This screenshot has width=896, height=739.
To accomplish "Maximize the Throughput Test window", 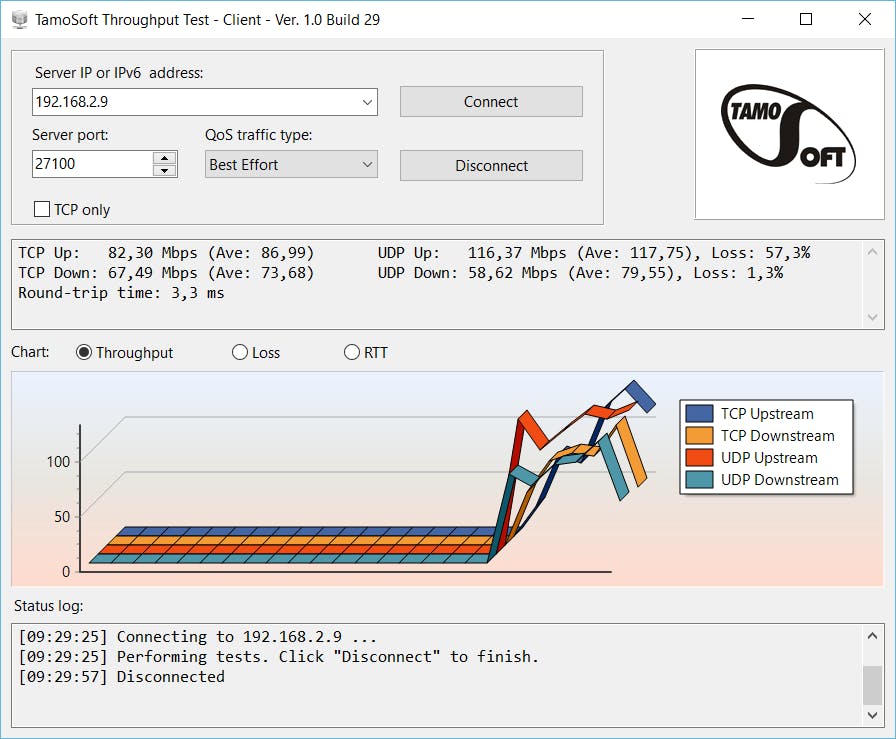I will click(806, 19).
